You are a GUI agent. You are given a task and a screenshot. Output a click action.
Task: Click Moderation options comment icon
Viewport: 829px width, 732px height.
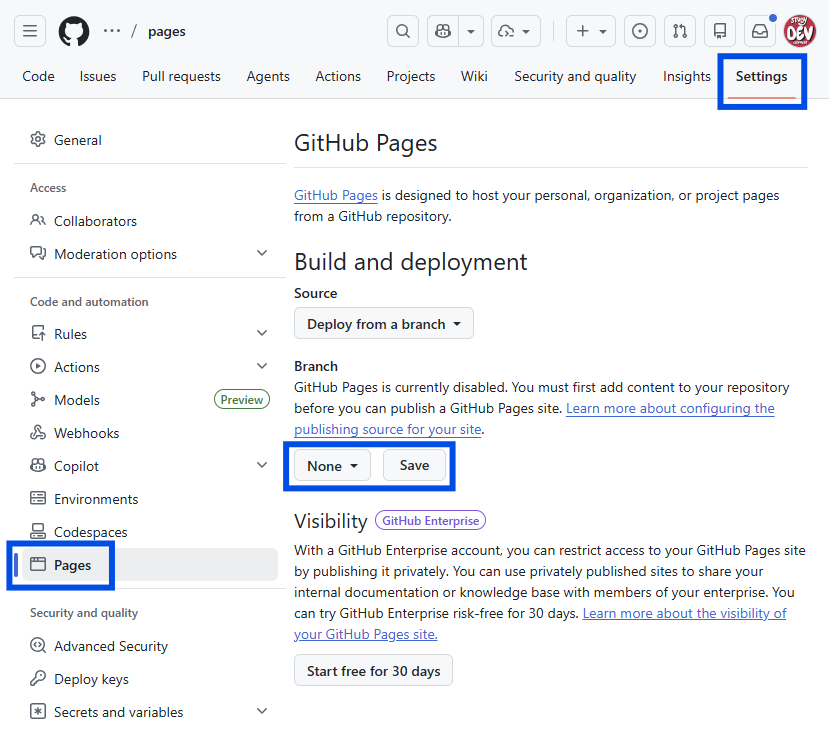(x=38, y=254)
